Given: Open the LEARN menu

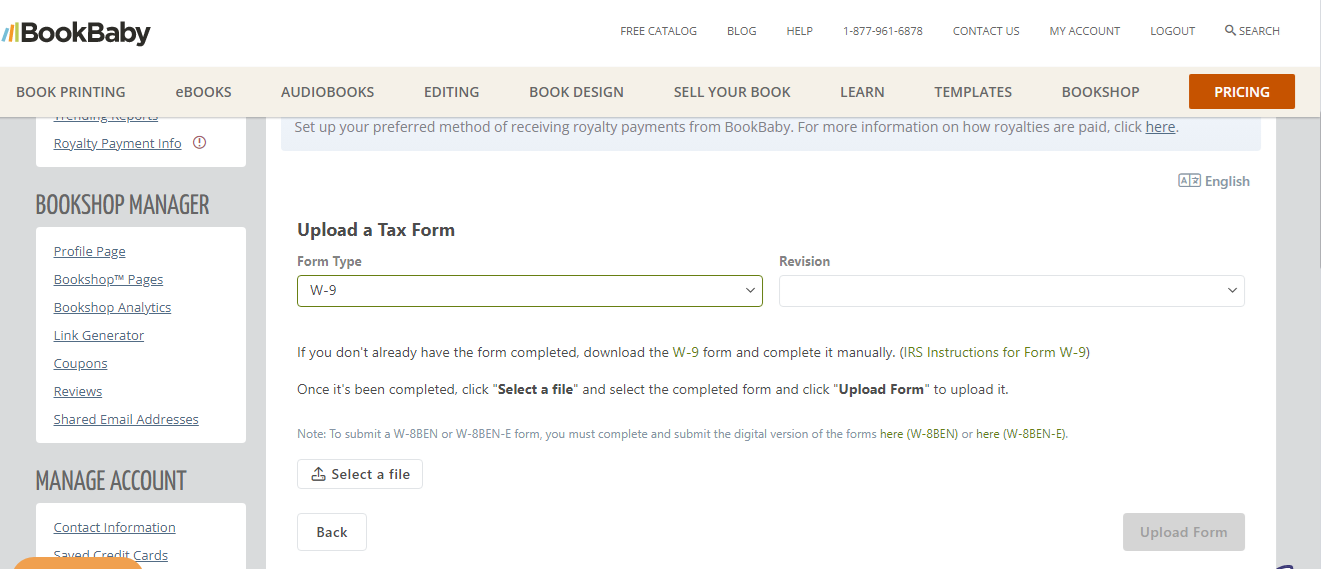Looking at the screenshot, I should point(862,92).
